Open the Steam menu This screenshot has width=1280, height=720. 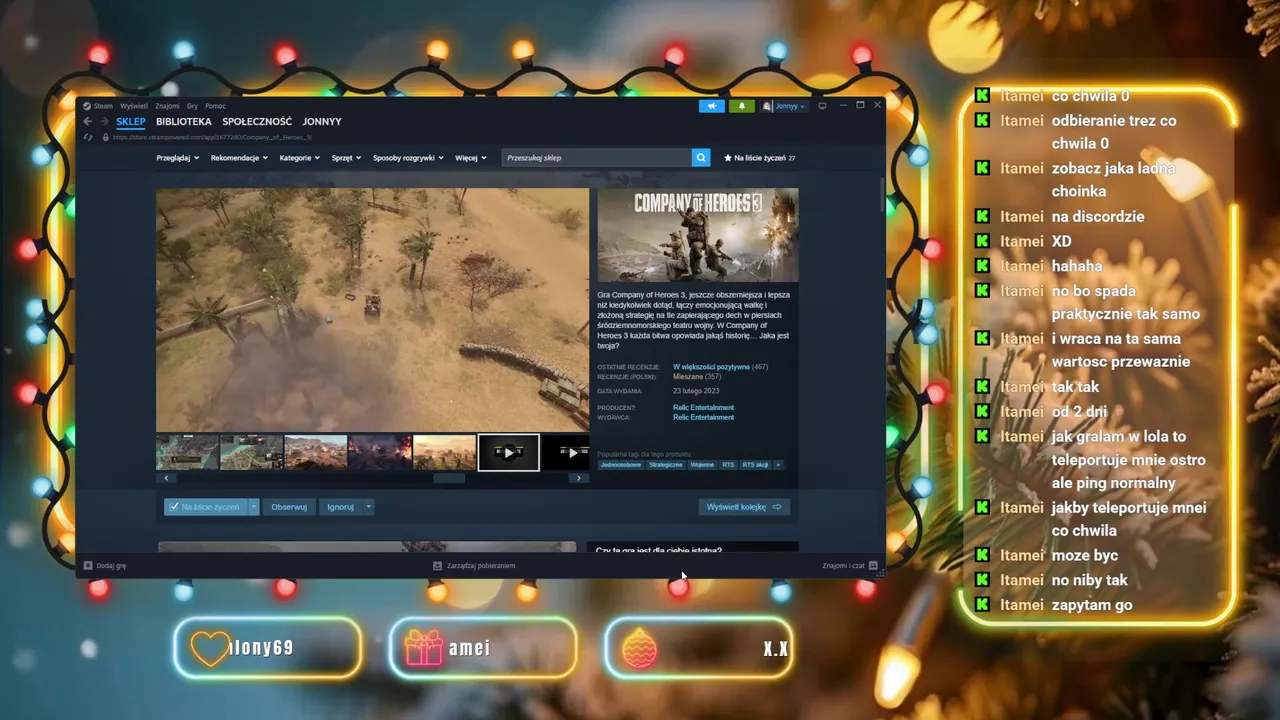[x=103, y=106]
